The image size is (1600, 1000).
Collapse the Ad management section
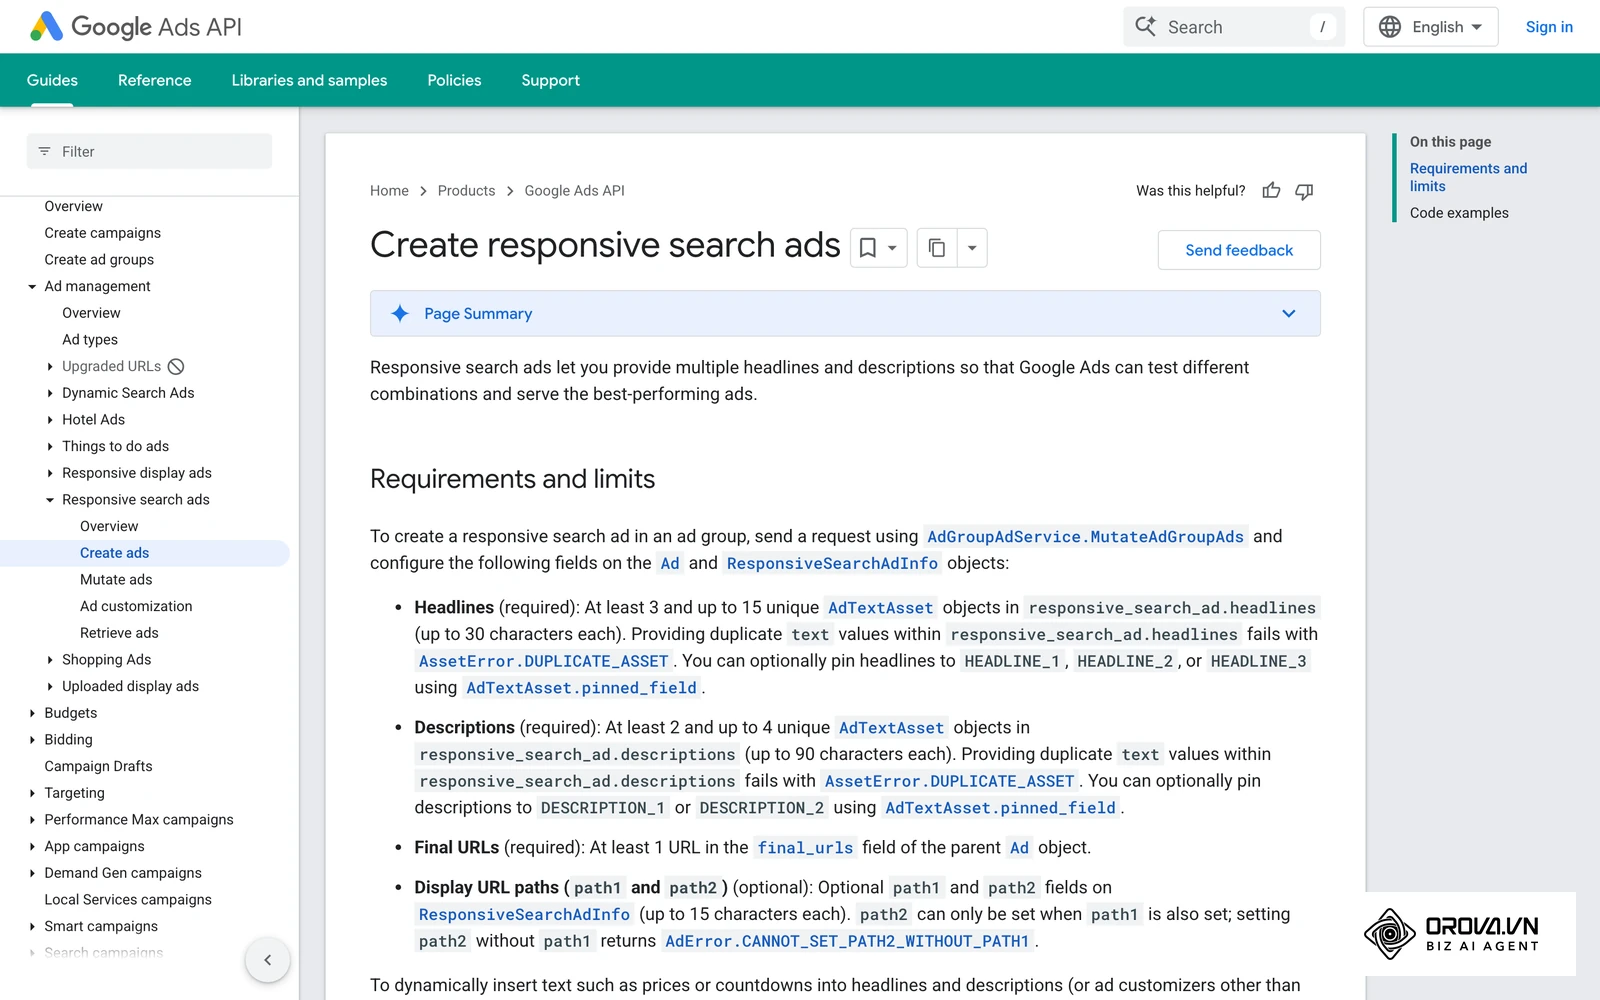click(x=32, y=287)
